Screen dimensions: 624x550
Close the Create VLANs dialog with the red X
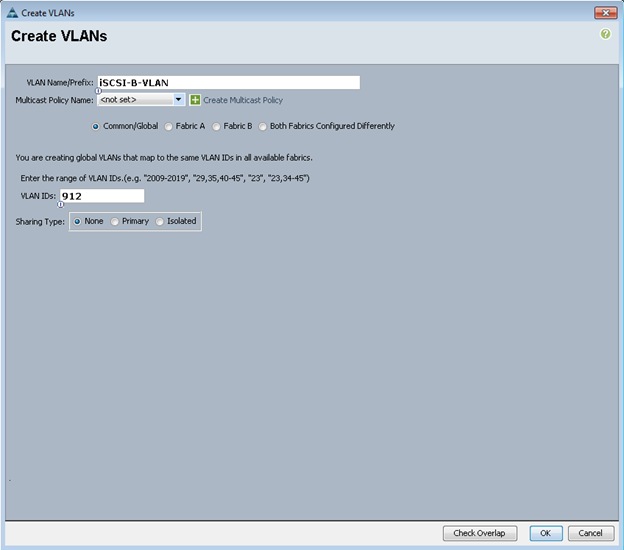(605, 13)
